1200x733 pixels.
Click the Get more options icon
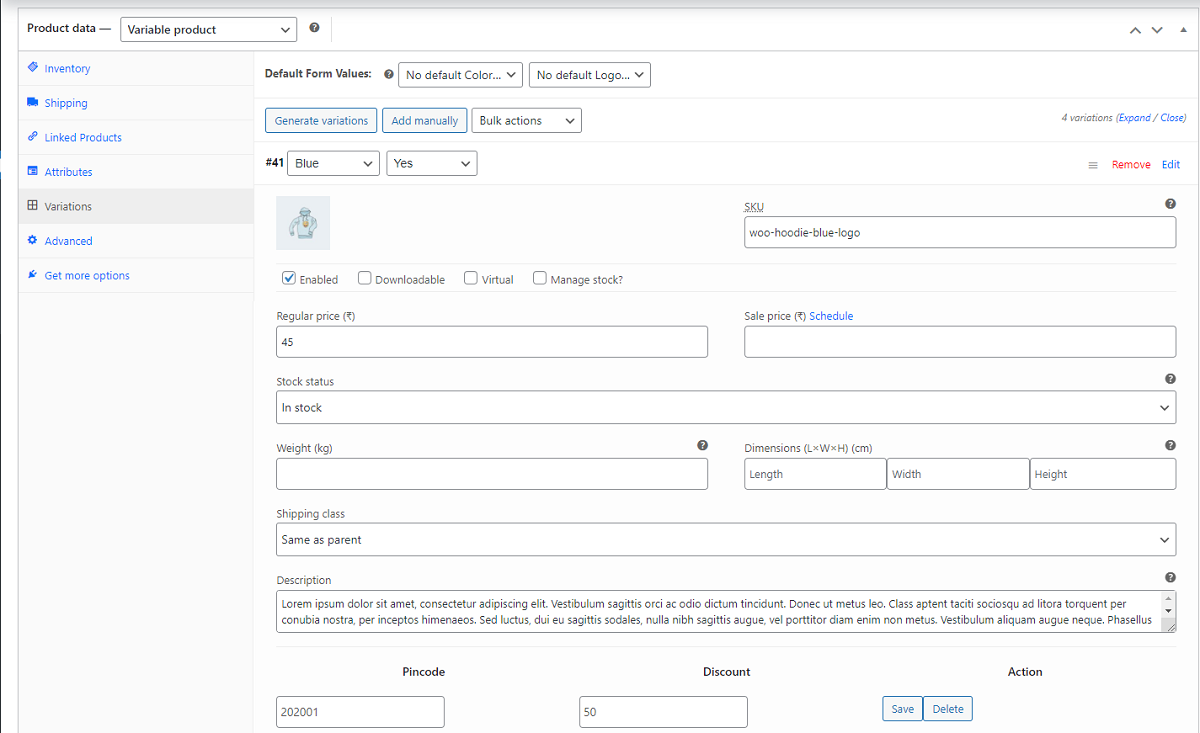(x=31, y=275)
